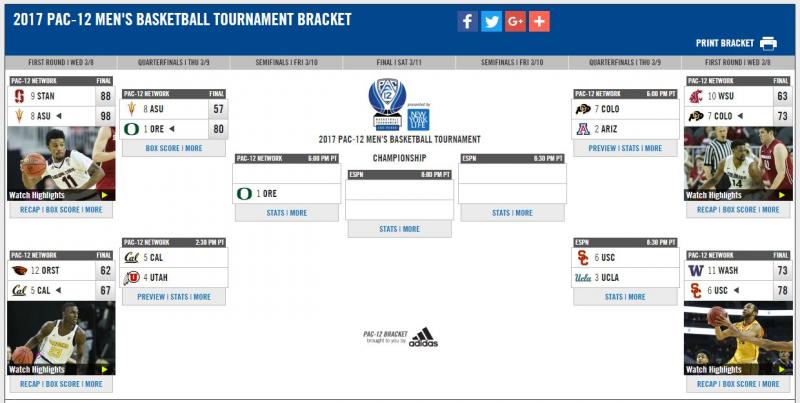Image resolution: width=800 pixels, height=403 pixels.
Task: Click the UCLA logo in quarterfinals
Action: click(x=583, y=278)
